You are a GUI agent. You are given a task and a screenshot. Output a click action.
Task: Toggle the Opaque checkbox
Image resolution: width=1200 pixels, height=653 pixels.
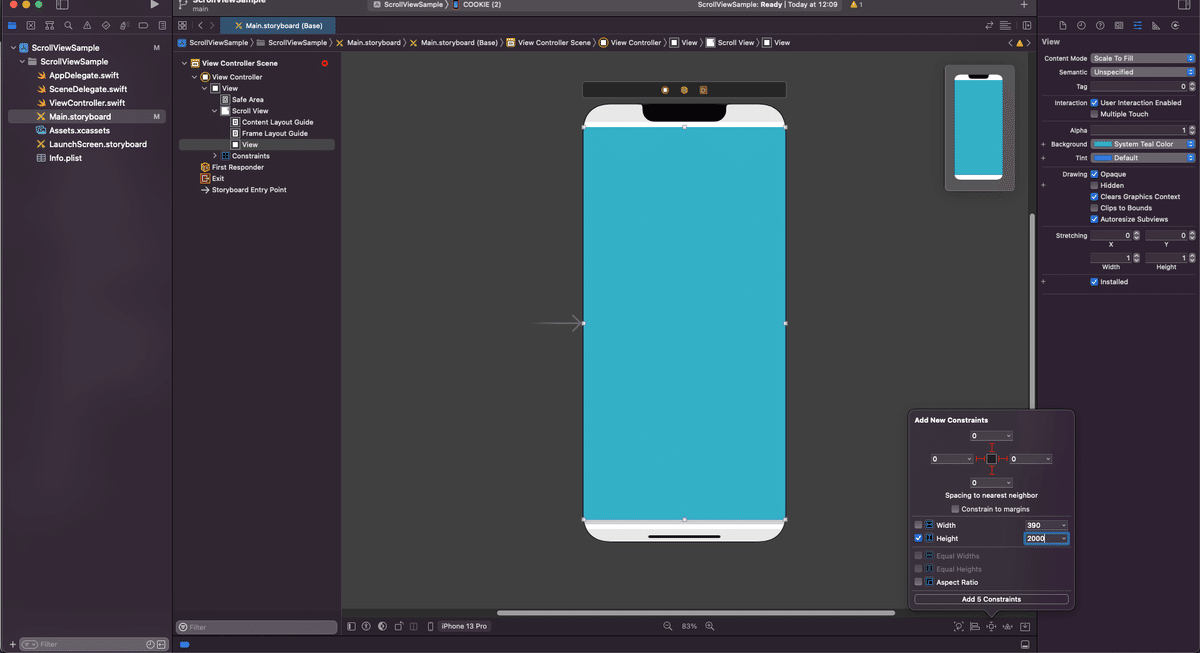pyautogui.click(x=1094, y=174)
